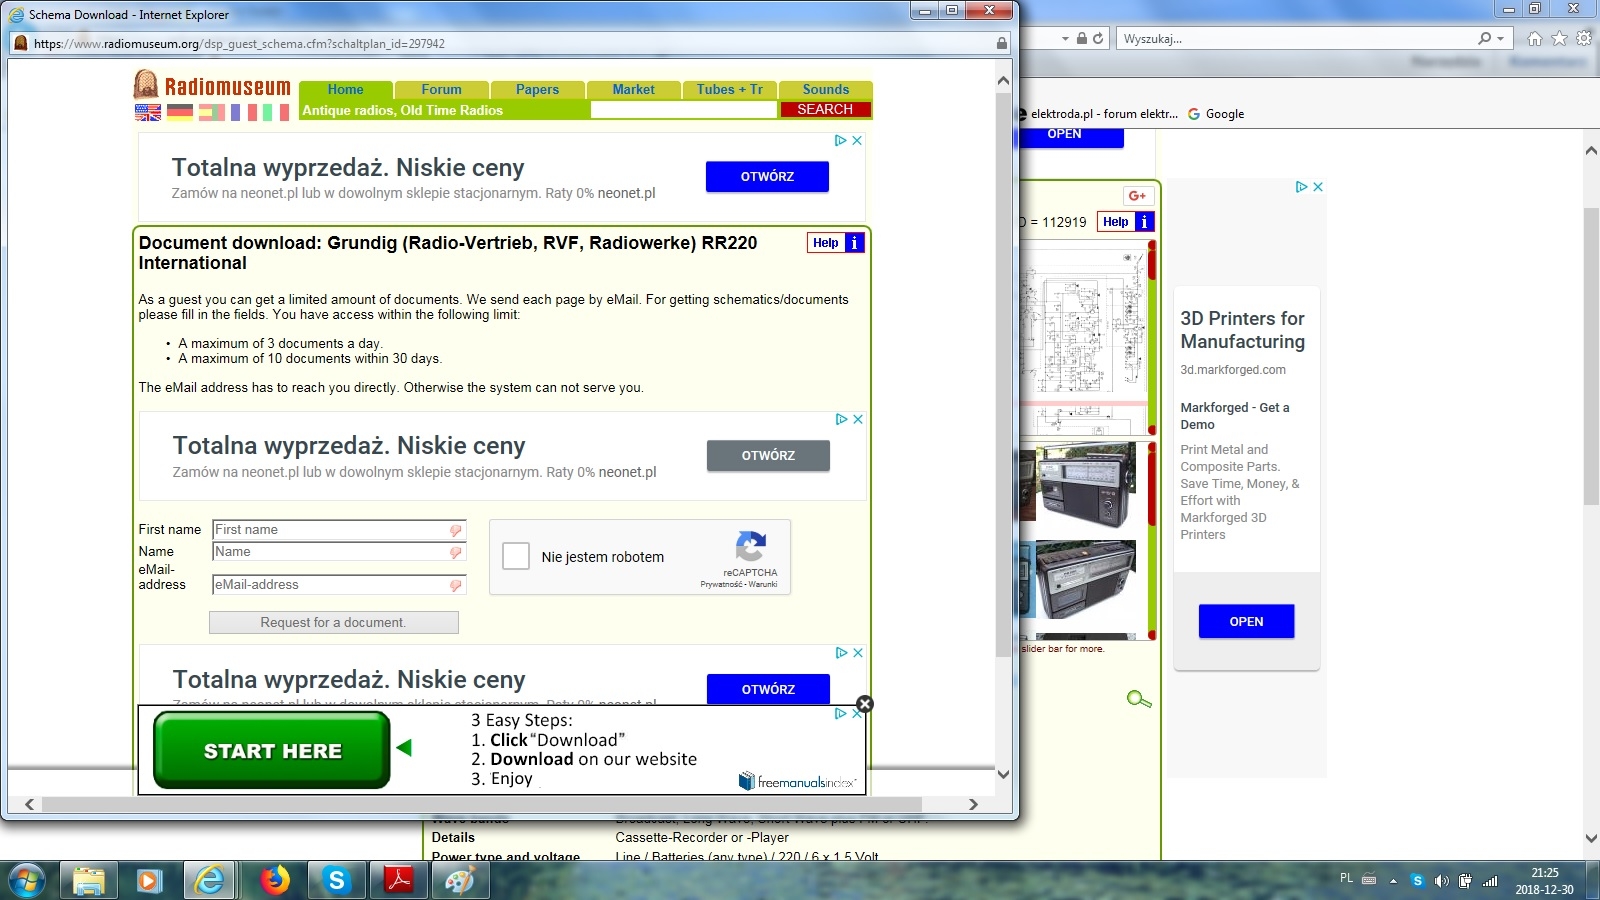Screen dimensions: 1600x900
Task: Focus the Name input field
Action: click(x=339, y=552)
